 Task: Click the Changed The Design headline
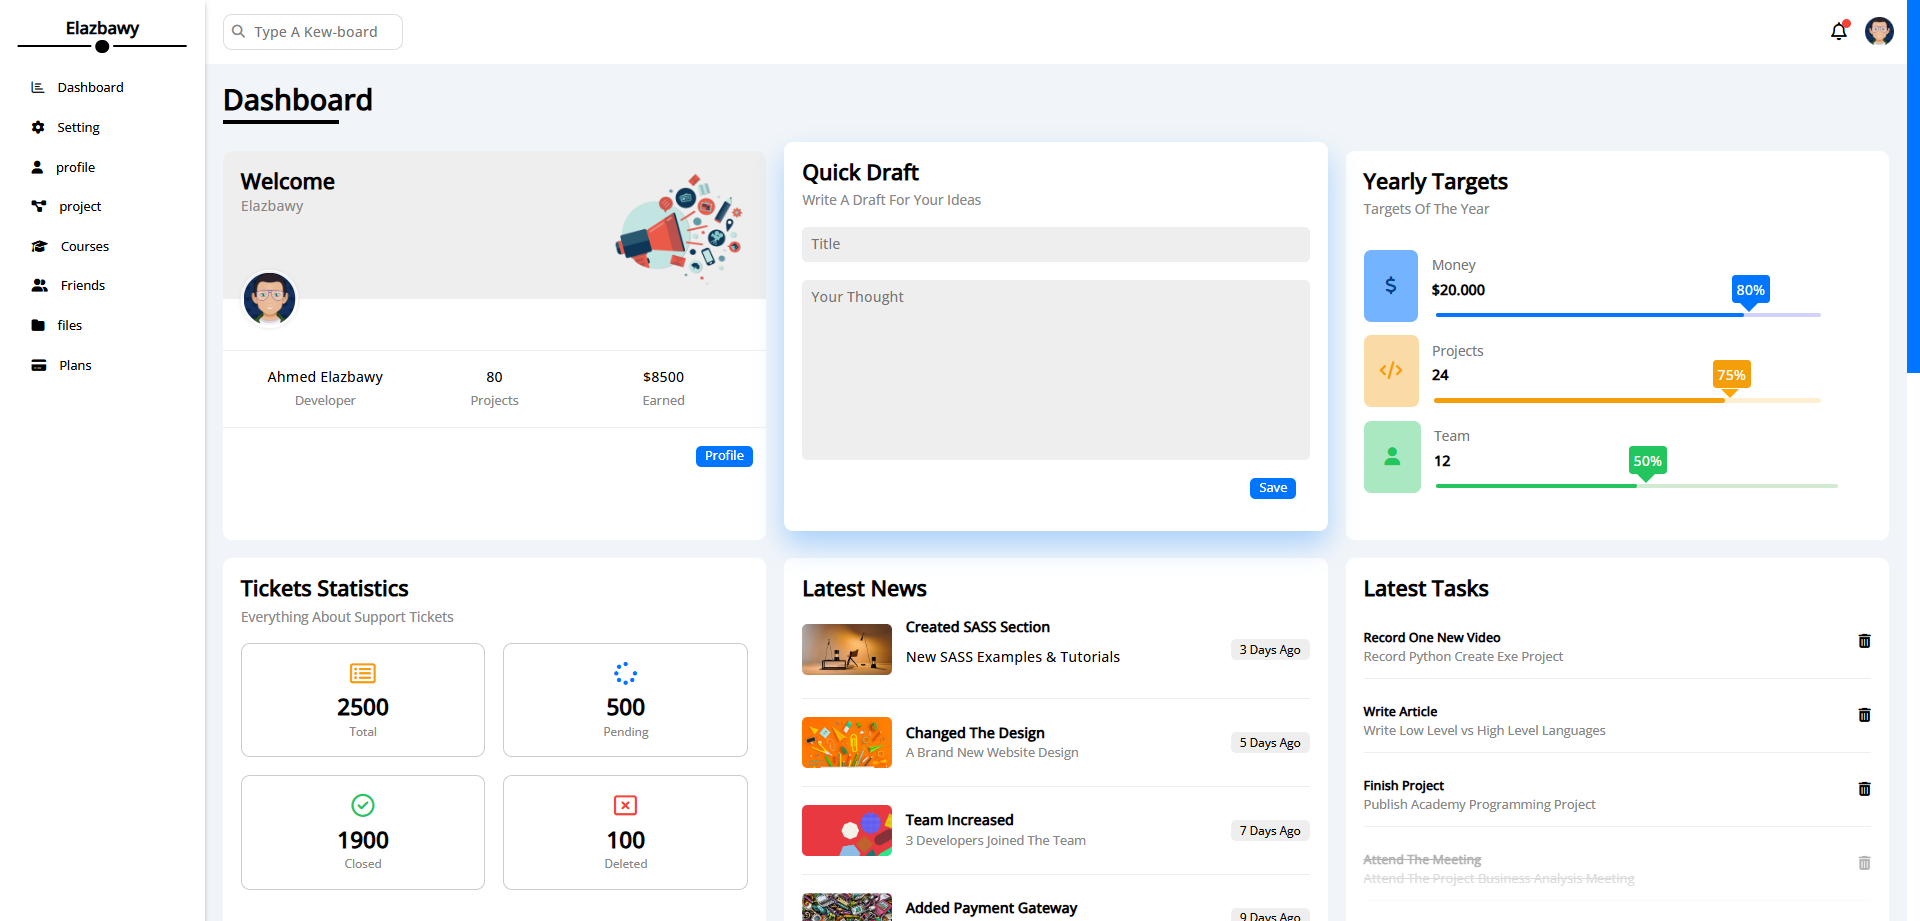(975, 733)
